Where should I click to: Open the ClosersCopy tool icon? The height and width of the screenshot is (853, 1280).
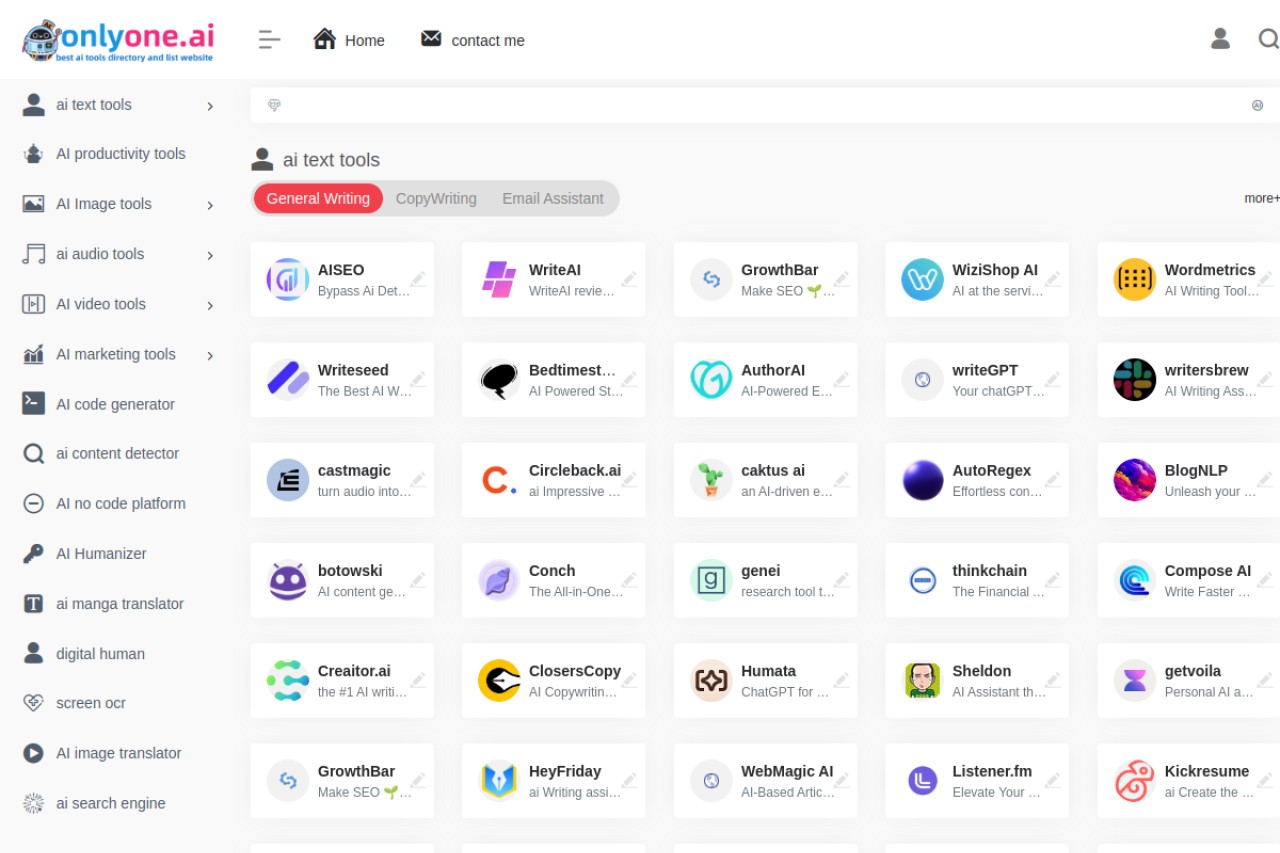pos(499,681)
